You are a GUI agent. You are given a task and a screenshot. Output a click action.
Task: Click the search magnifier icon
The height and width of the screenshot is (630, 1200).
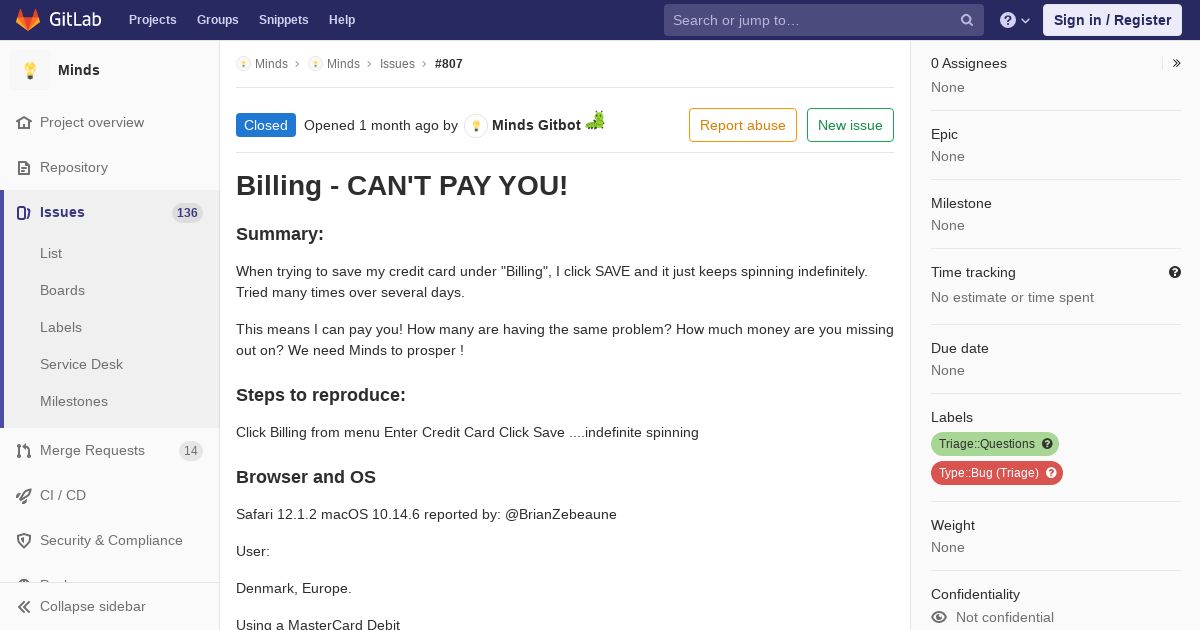tap(967, 20)
